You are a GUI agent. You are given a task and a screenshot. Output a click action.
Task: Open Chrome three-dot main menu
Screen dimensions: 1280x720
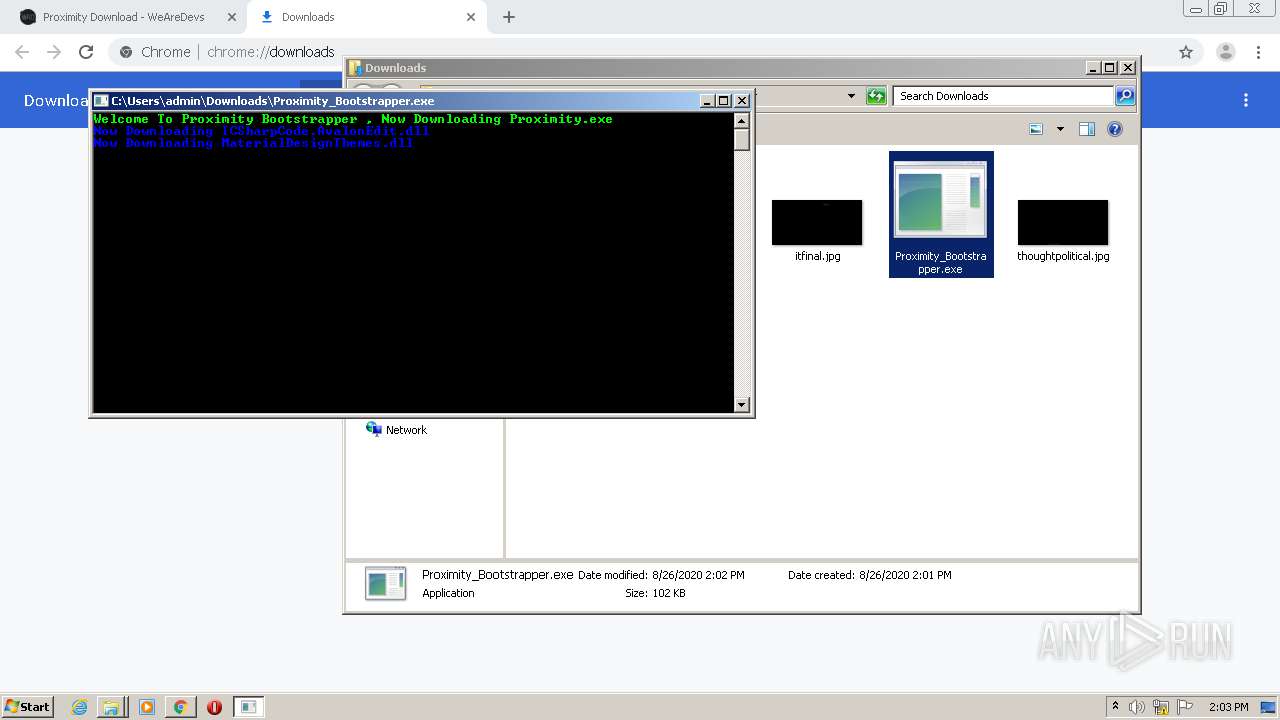[x=1260, y=52]
